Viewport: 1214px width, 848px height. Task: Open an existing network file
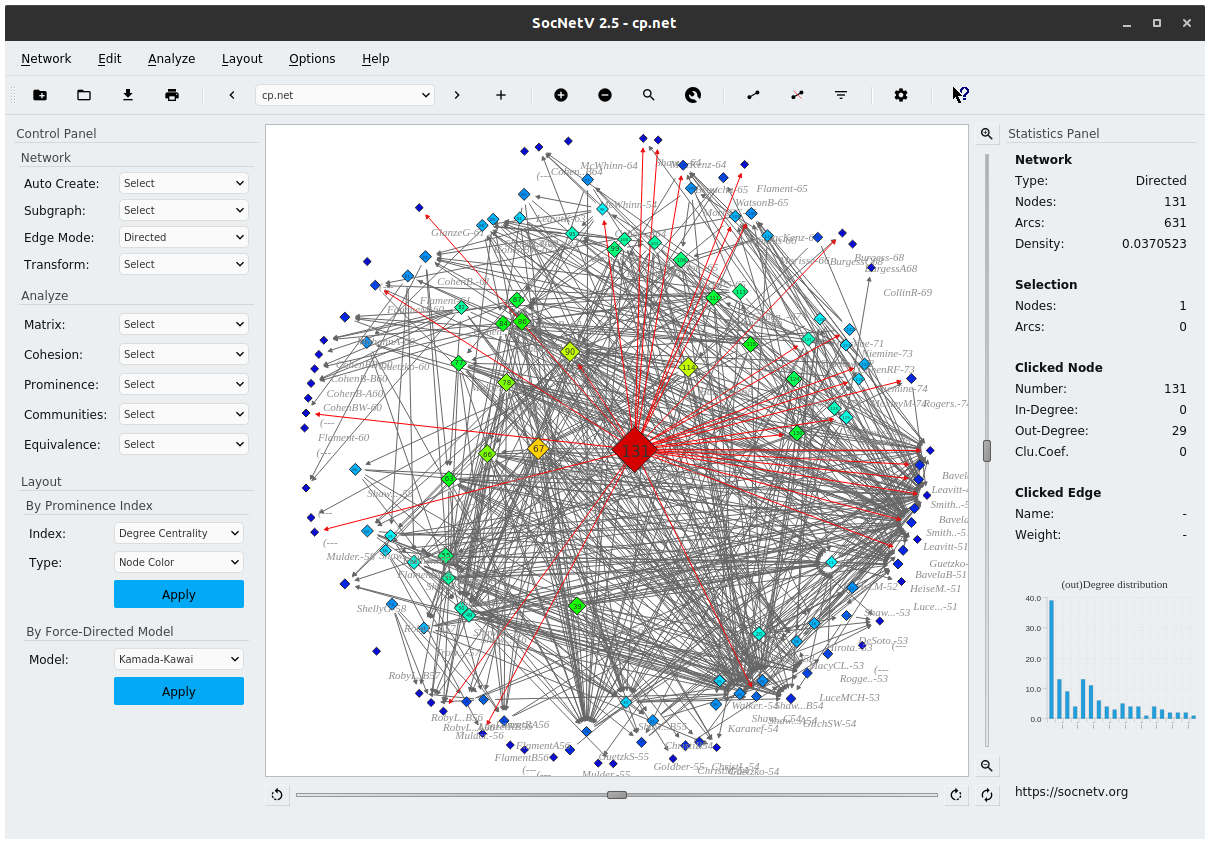[x=84, y=94]
